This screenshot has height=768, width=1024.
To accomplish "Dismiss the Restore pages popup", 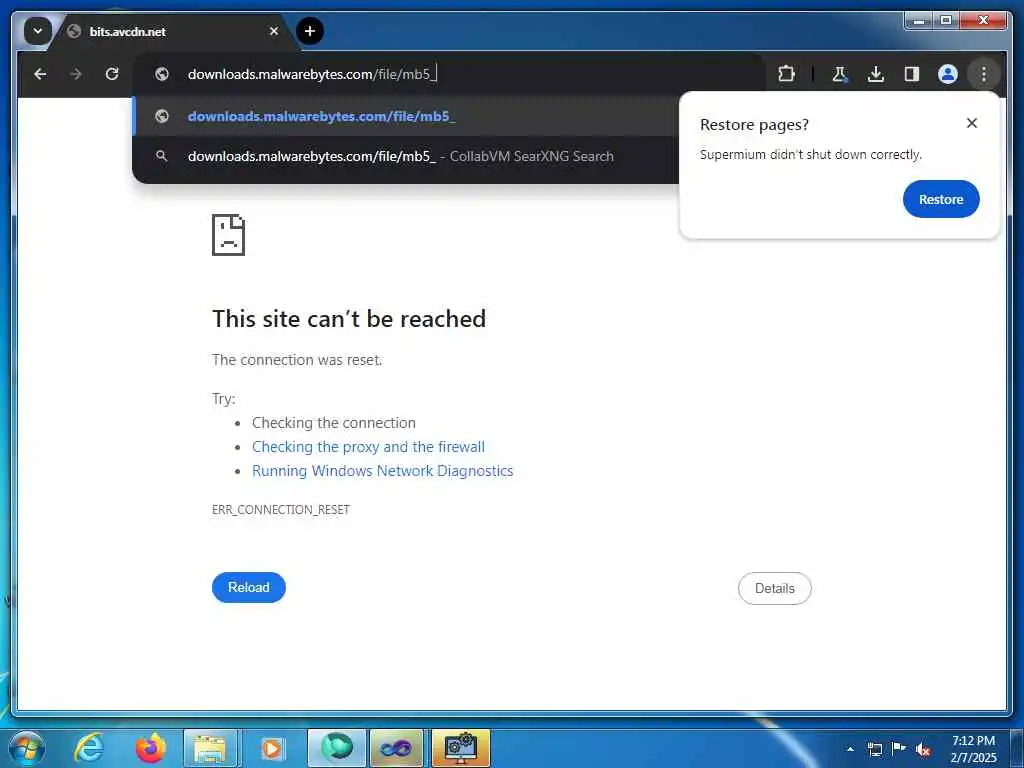I will [972, 123].
